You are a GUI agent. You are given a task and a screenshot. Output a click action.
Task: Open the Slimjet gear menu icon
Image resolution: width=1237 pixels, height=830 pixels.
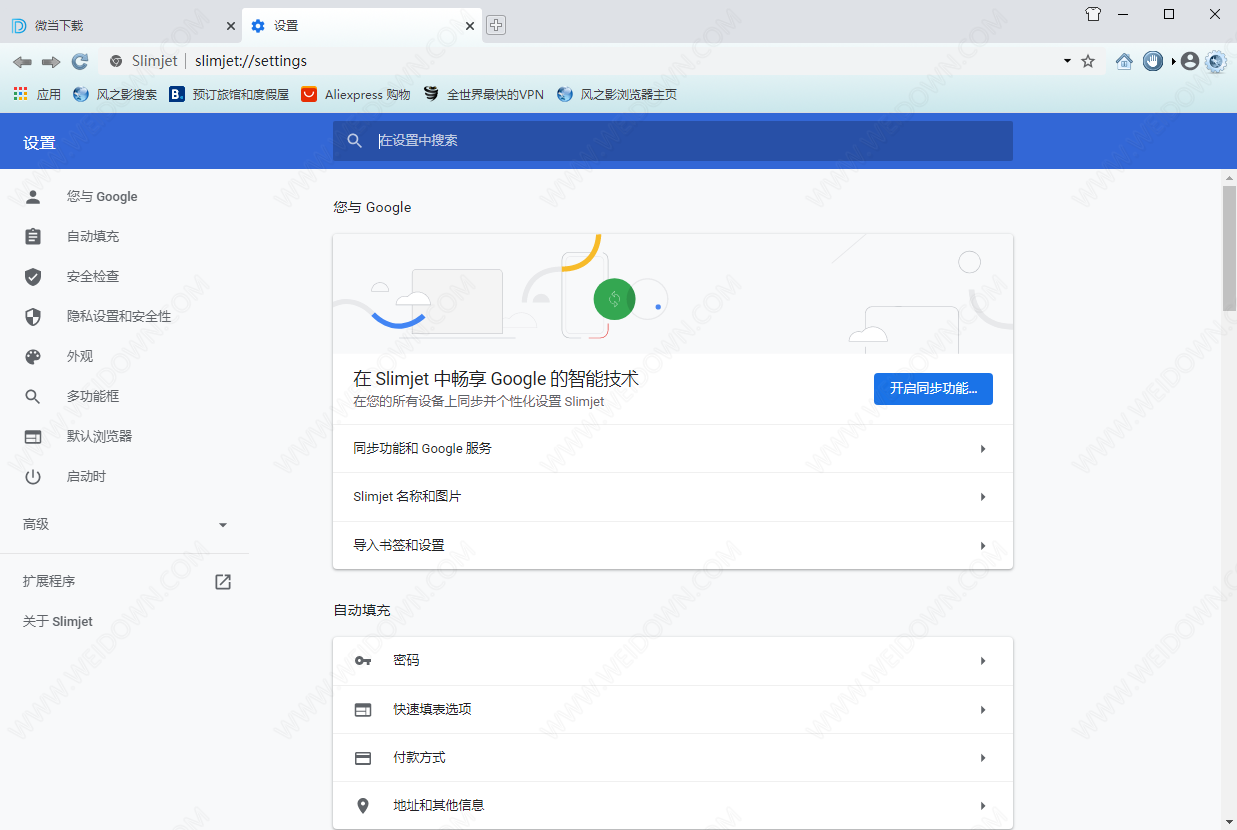(1216, 61)
